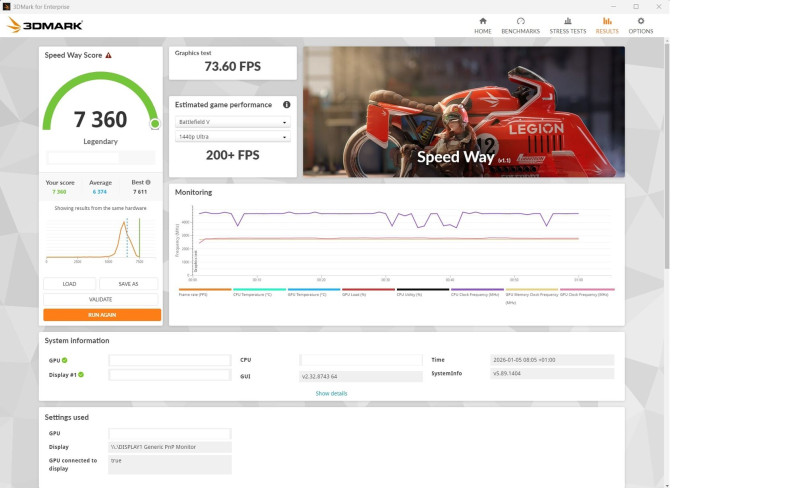Image resolution: width=800 pixels, height=488 pixels.
Task: Click the System information heading
Action: coord(77,340)
